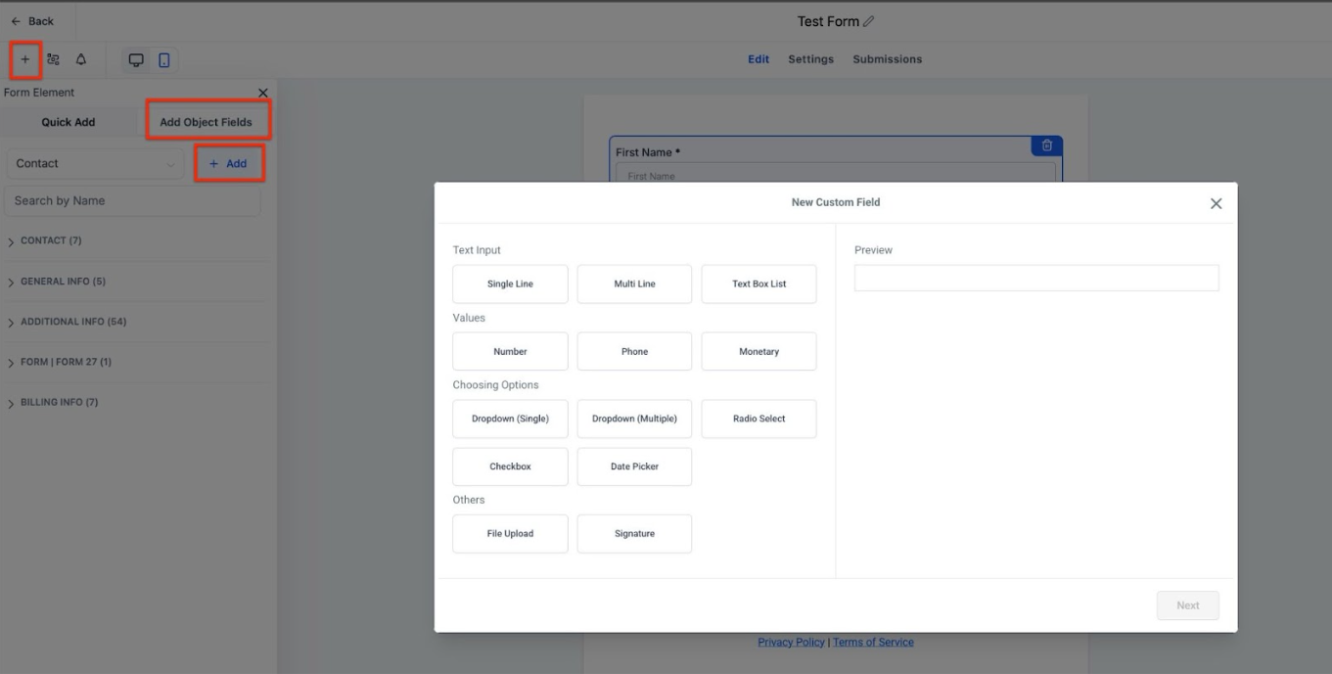The image size is (1332, 674).
Task: Expand the BILLING INFO section
Action: pyautogui.click(x=58, y=403)
